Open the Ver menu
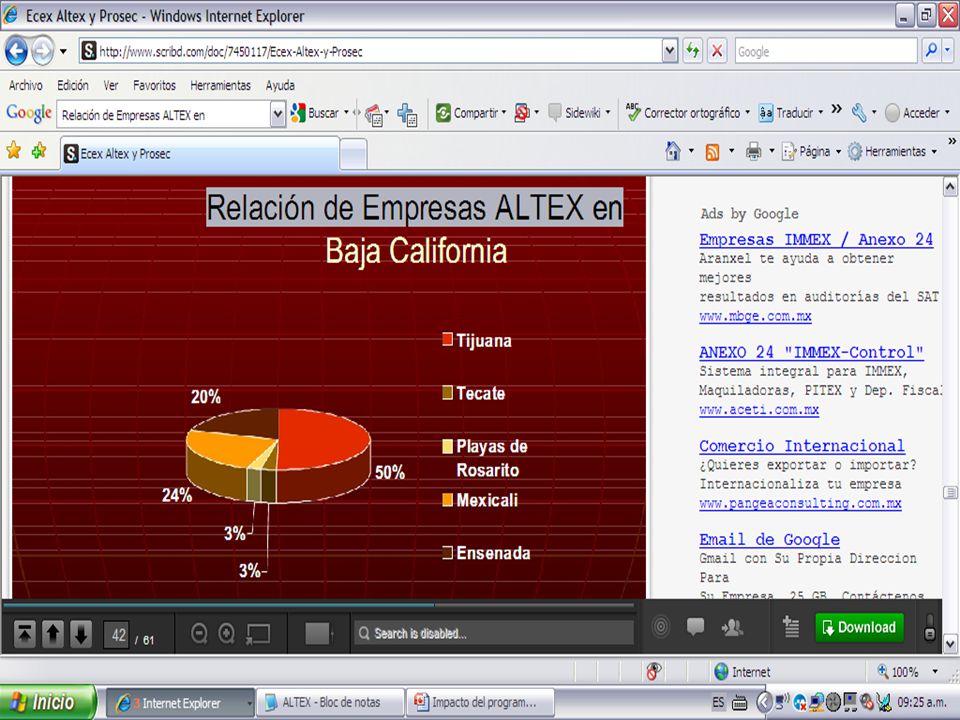The width and height of the screenshot is (960, 720). pos(111,86)
